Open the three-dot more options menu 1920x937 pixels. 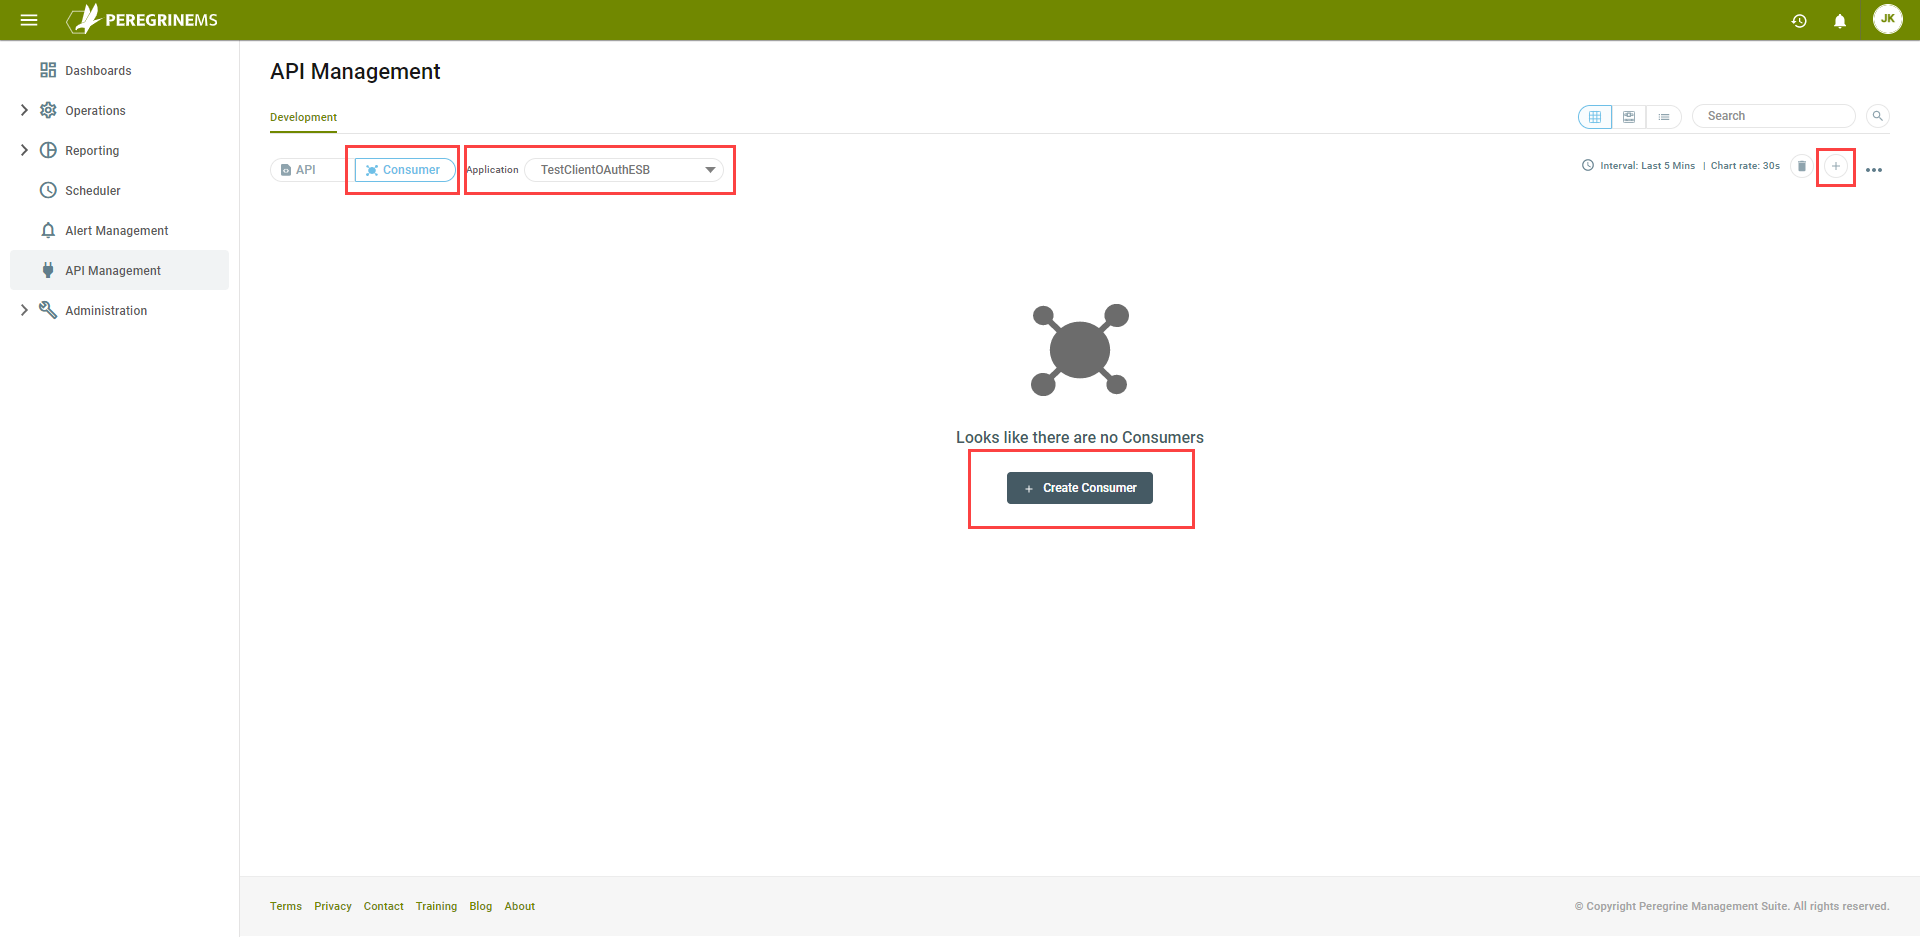1874,170
